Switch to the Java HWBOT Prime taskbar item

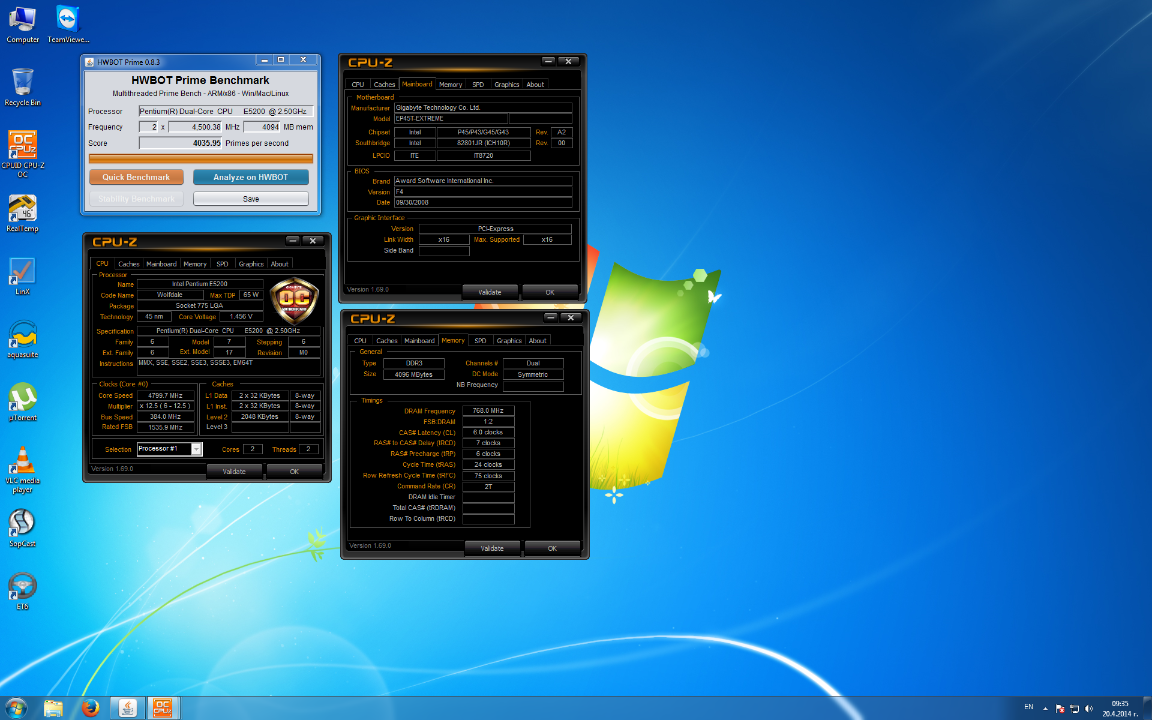click(127, 708)
